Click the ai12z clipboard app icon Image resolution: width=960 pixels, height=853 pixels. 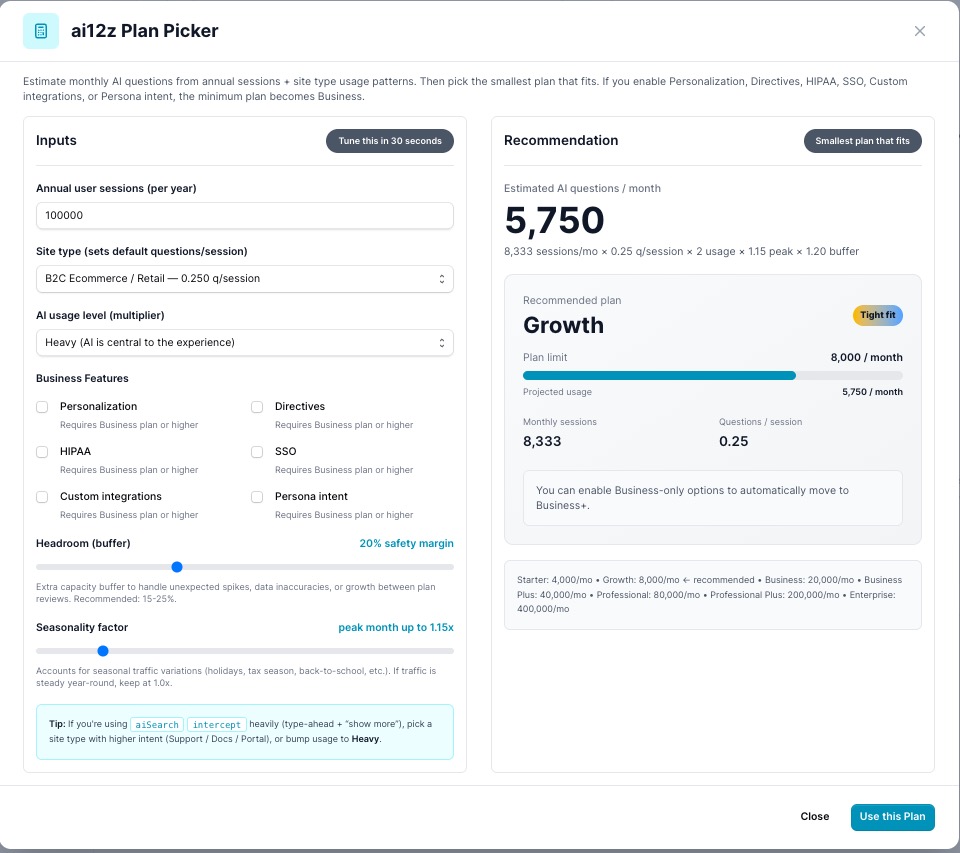[x=40, y=31]
